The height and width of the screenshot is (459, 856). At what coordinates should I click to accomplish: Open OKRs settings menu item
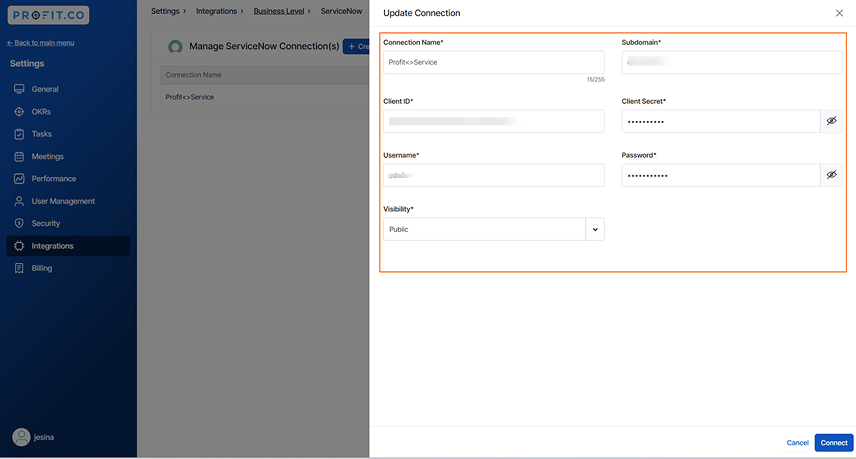[68, 111]
